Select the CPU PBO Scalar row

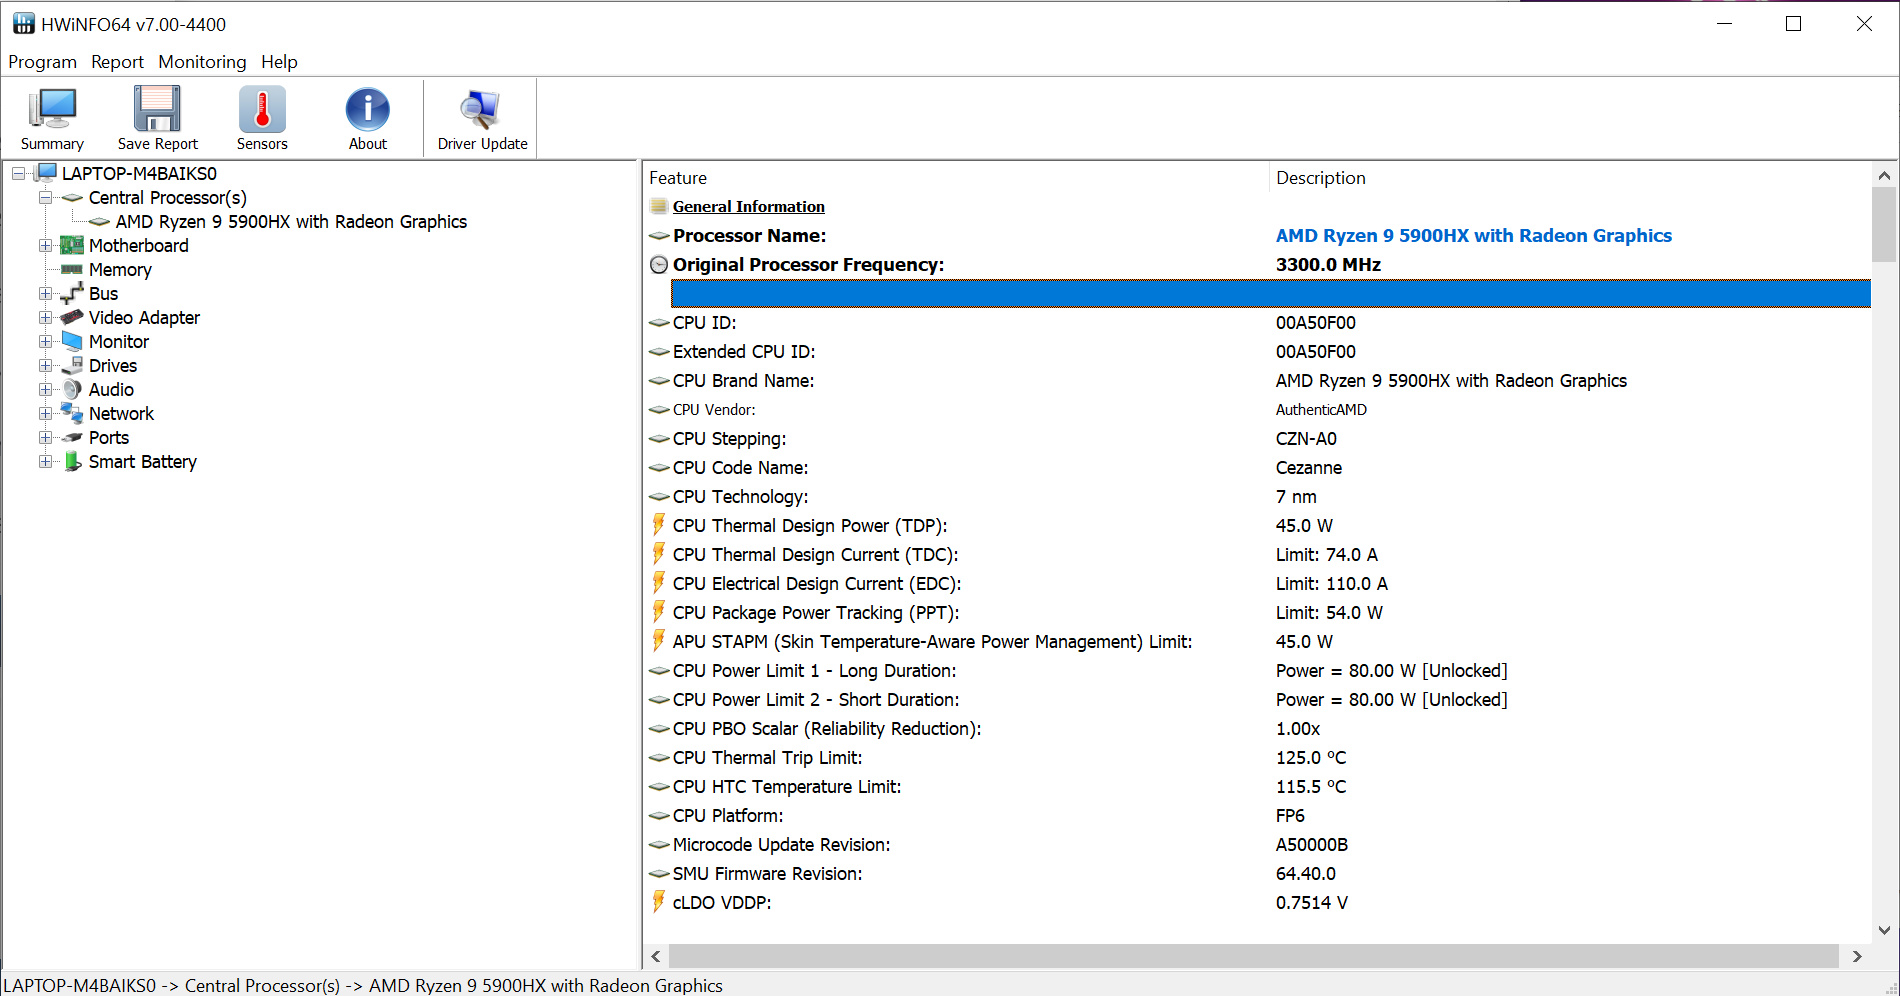tap(1257, 728)
